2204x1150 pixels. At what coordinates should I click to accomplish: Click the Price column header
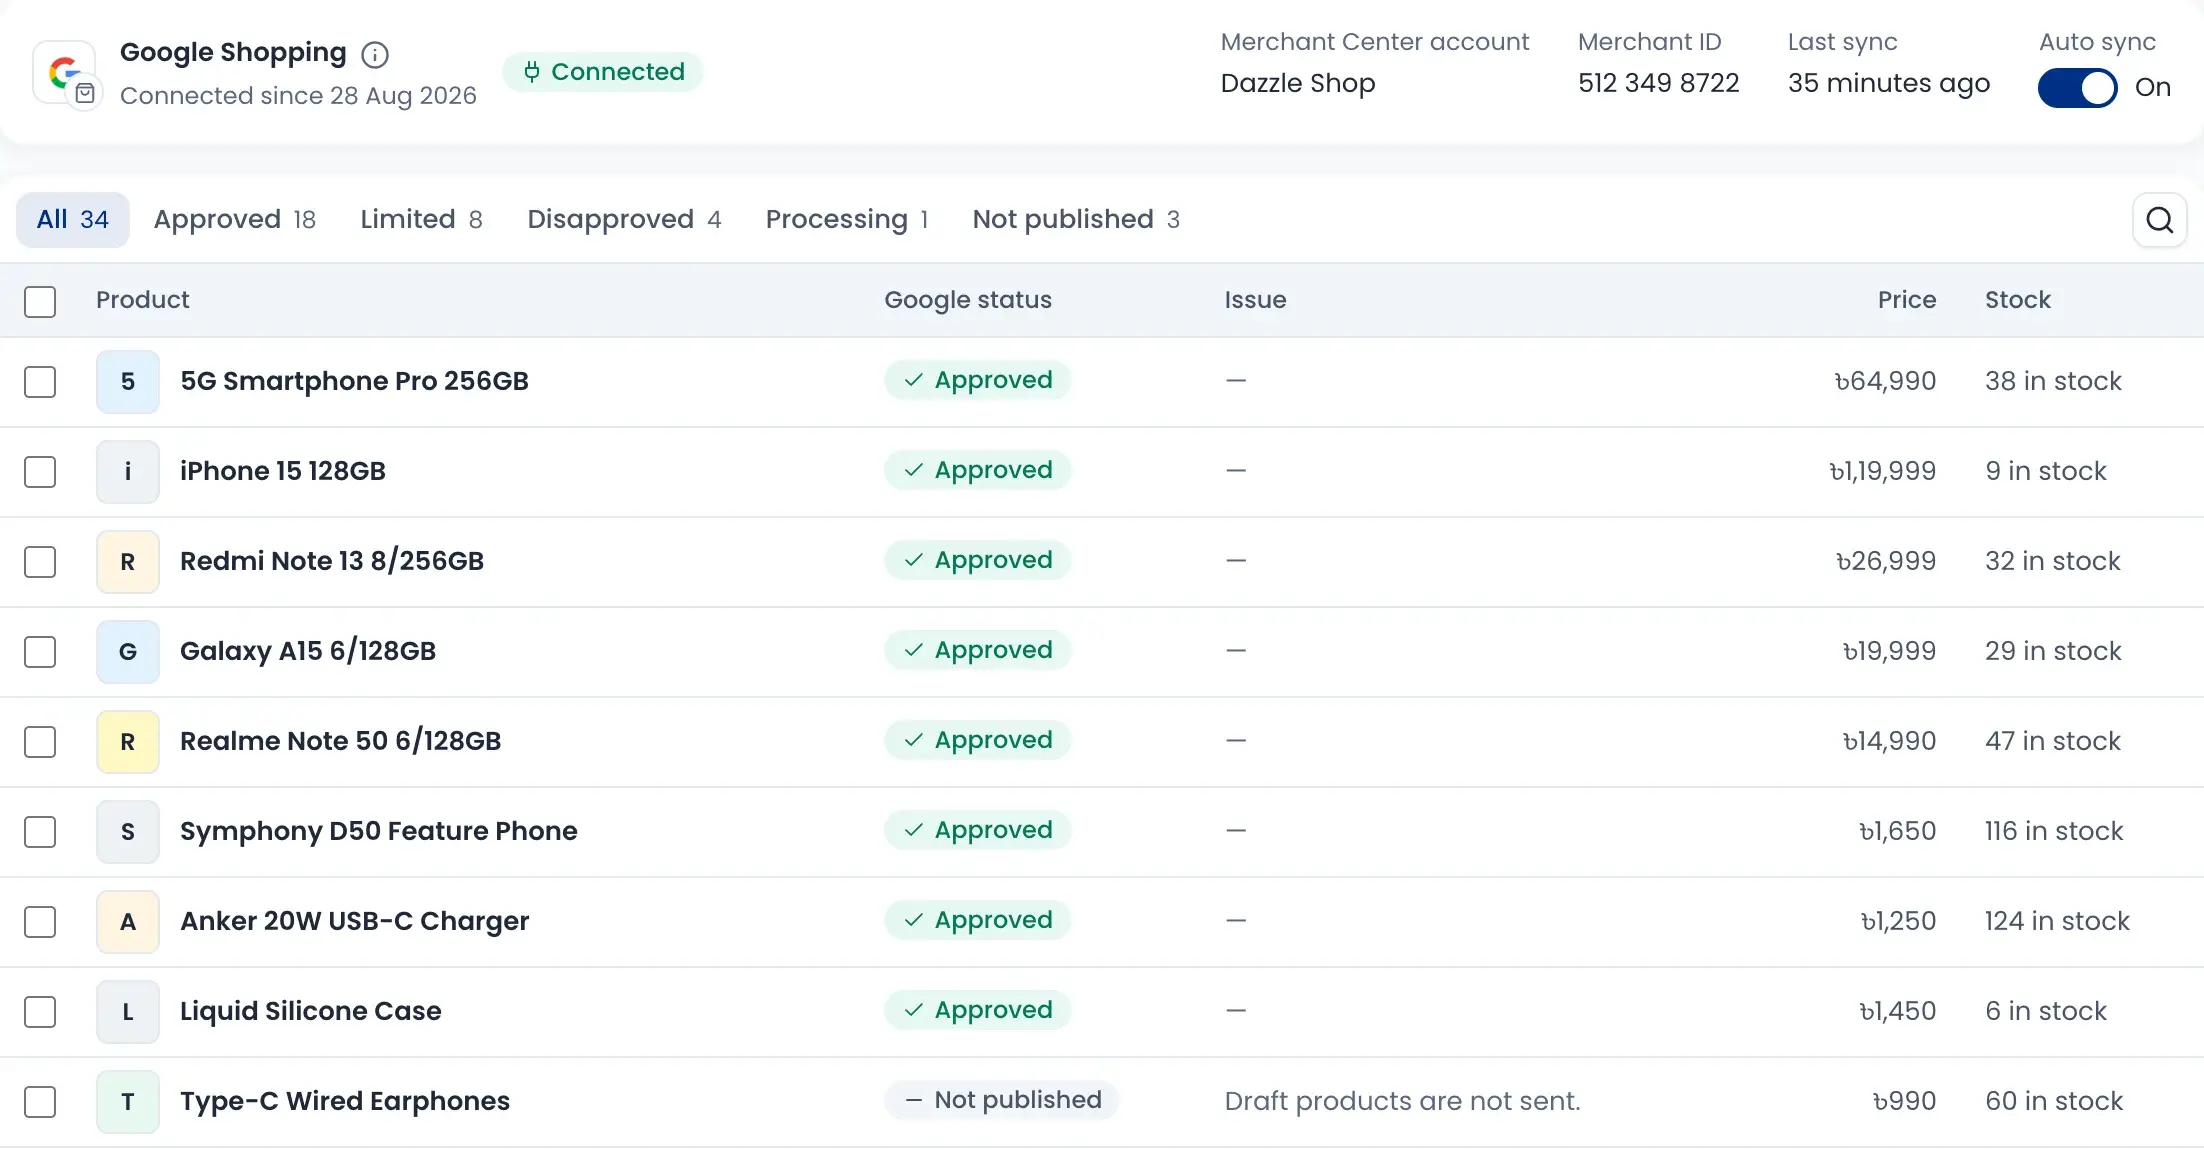point(1907,300)
